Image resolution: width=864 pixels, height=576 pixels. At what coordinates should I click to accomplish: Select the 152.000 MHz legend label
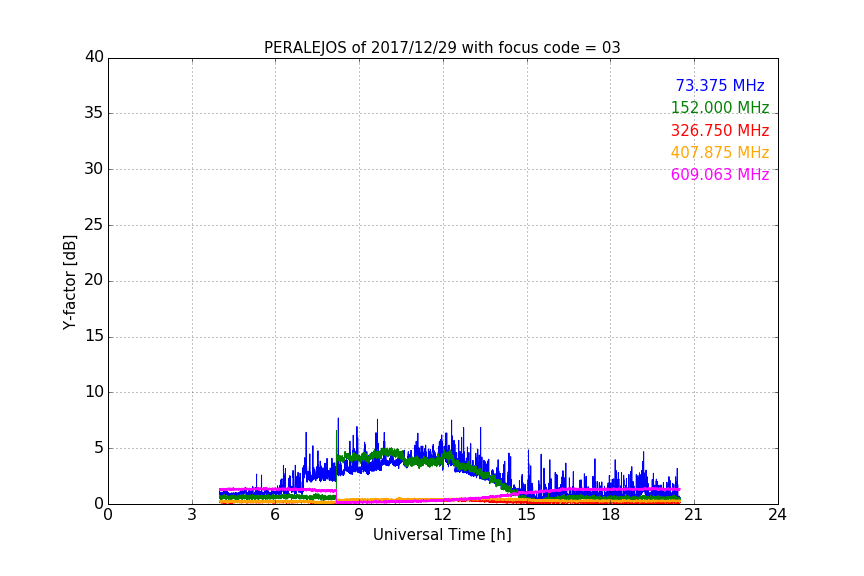(720, 107)
